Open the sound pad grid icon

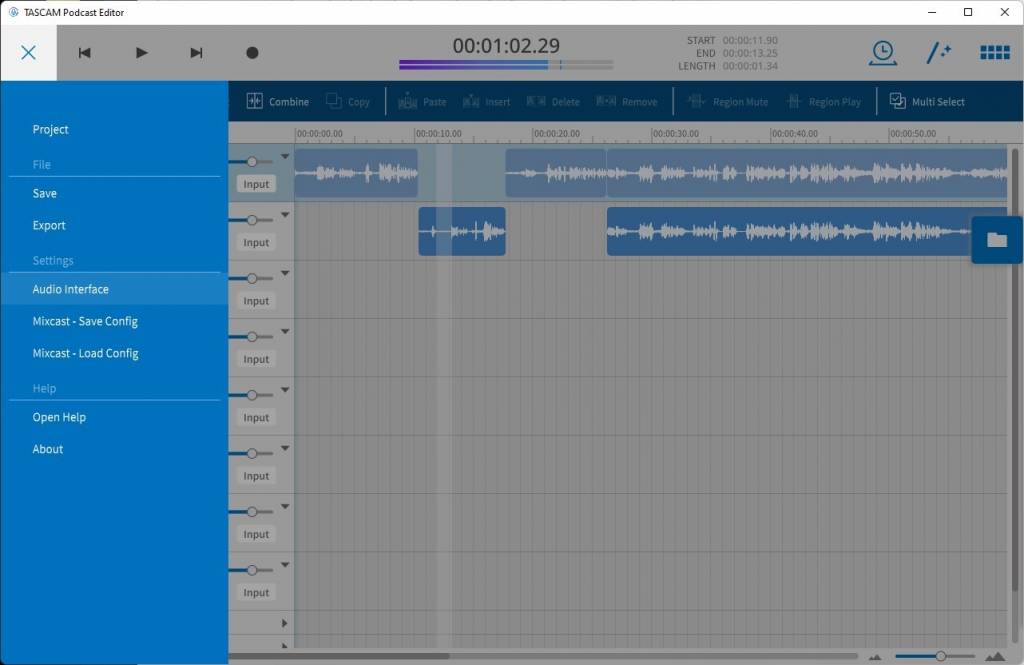click(x=995, y=52)
